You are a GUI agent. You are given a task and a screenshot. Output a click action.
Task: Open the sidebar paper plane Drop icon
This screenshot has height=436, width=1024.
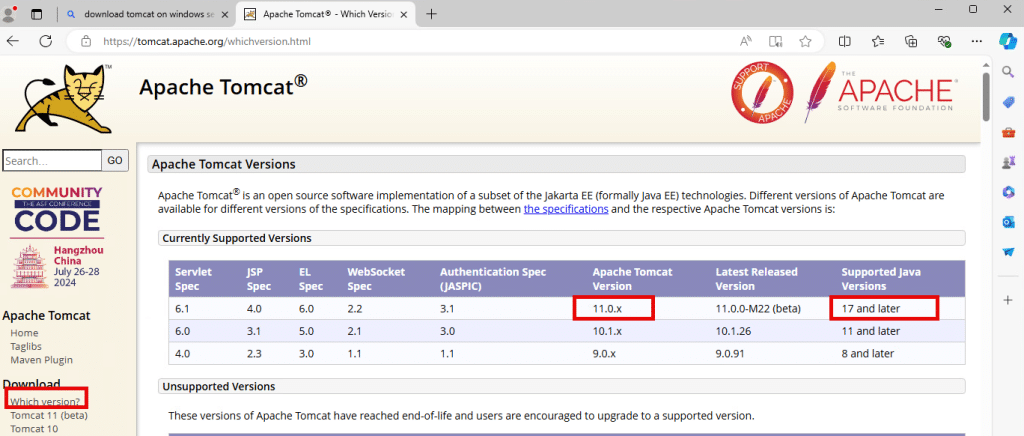pyautogui.click(x=1008, y=252)
